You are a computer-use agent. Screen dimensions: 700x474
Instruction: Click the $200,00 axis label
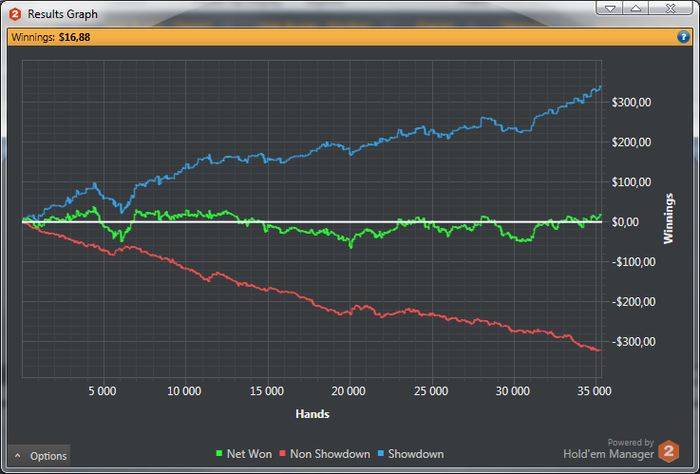[x=631, y=142]
